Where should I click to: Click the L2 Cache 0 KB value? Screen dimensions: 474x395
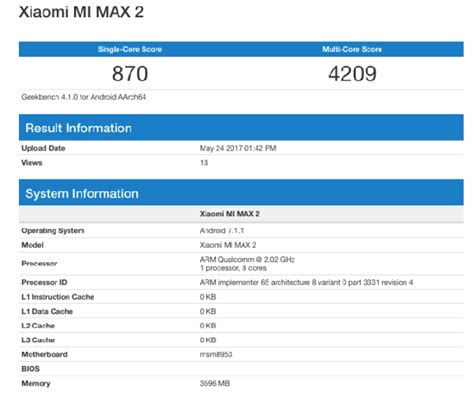(x=208, y=326)
